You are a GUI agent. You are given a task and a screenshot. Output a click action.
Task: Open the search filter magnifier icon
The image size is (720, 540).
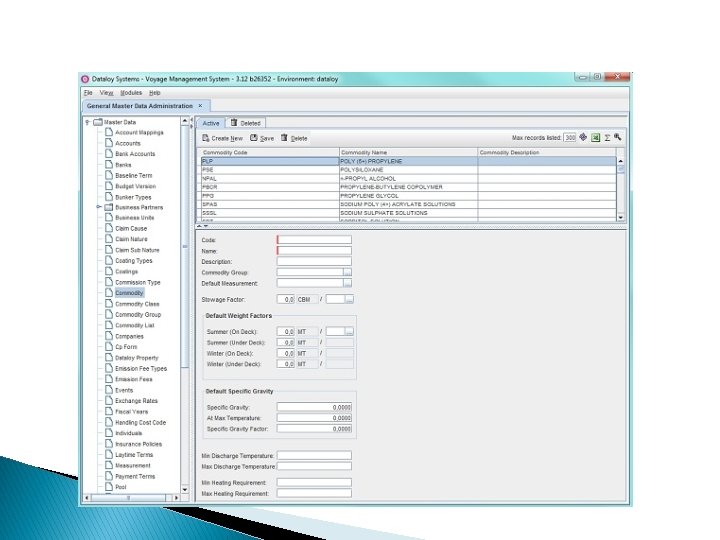[618, 137]
